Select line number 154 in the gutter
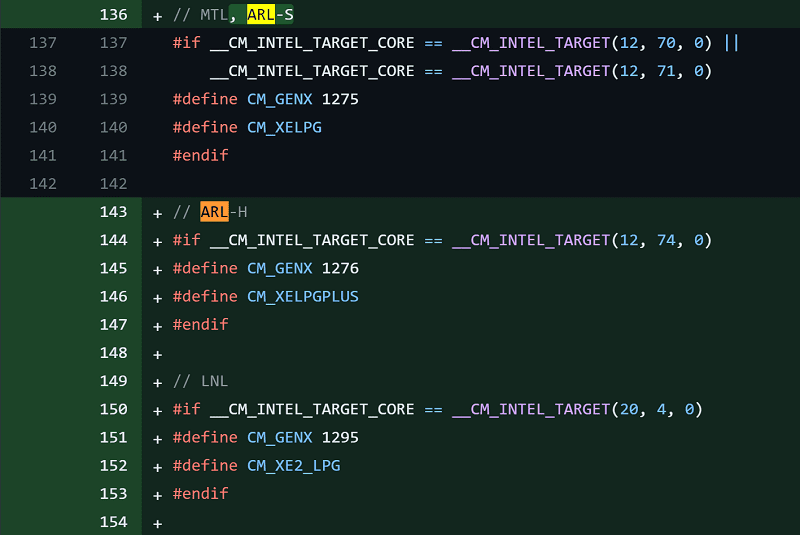The image size is (800, 535). coord(113,522)
